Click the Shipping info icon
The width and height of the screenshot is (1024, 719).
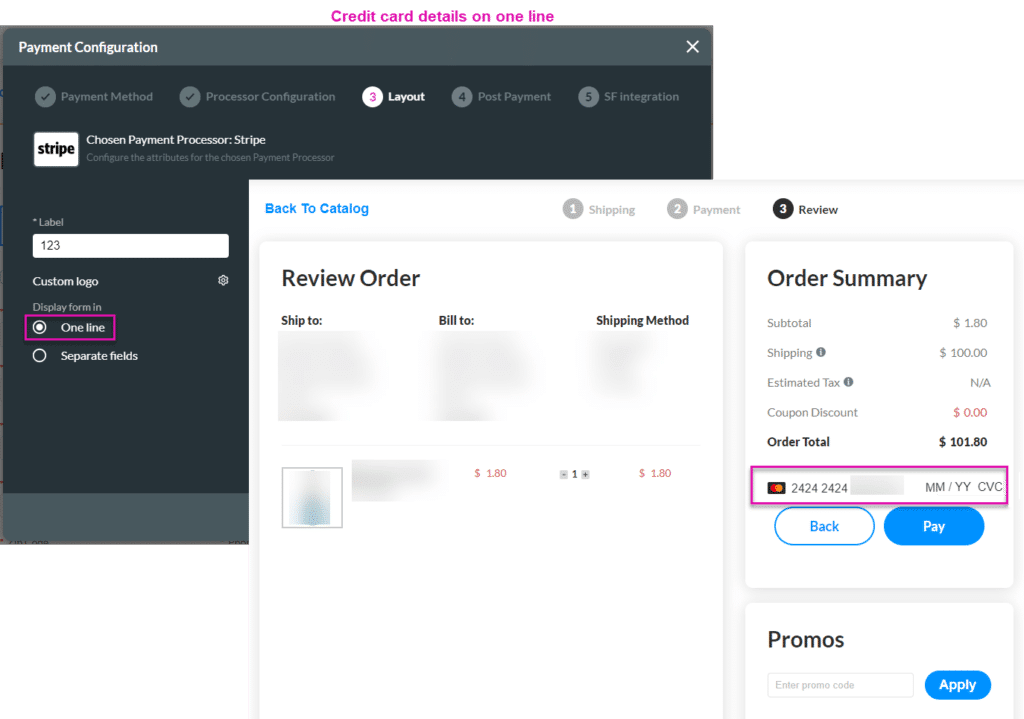point(821,352)
